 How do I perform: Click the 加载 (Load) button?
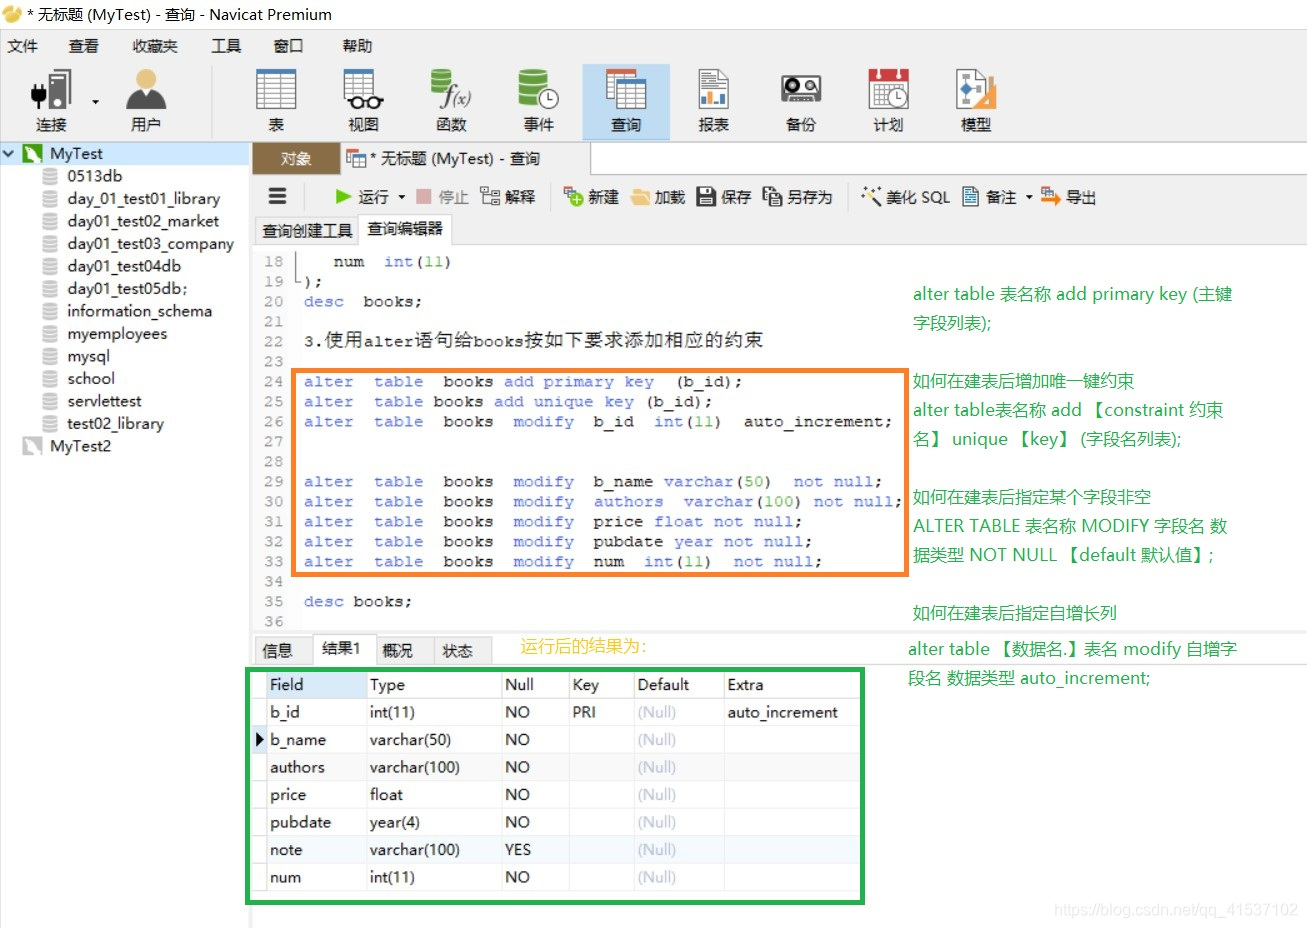click(x=658, y=197)
